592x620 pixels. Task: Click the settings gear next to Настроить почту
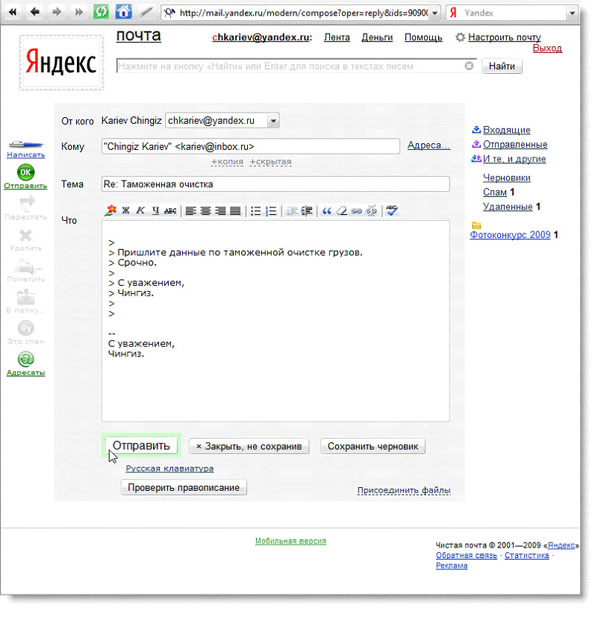point(460,37)
